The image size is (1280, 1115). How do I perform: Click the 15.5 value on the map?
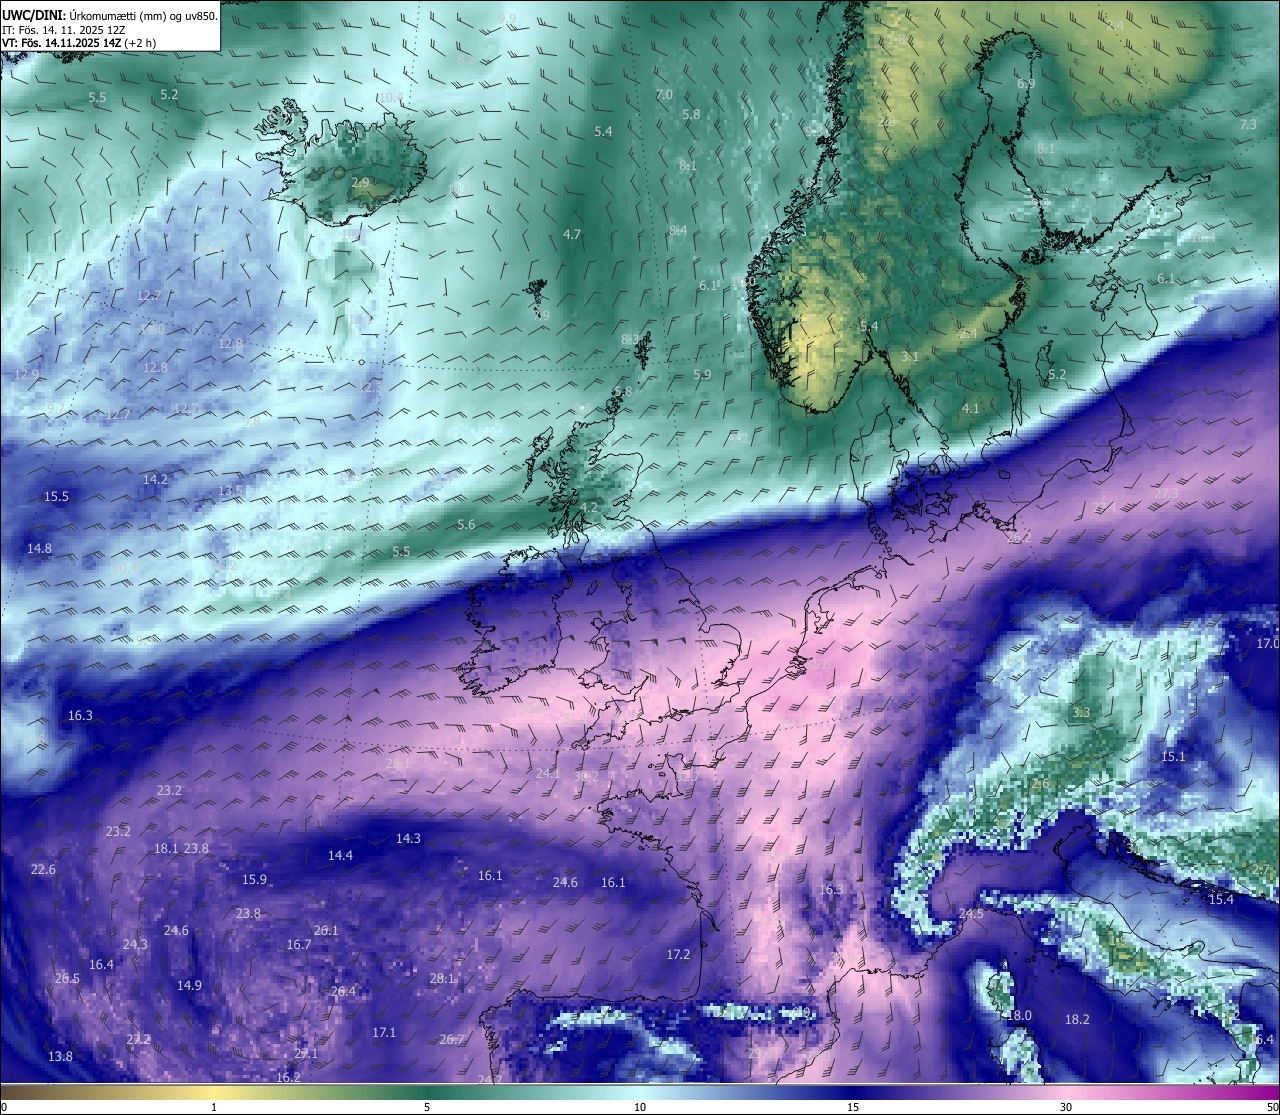[x=56, y=497]
